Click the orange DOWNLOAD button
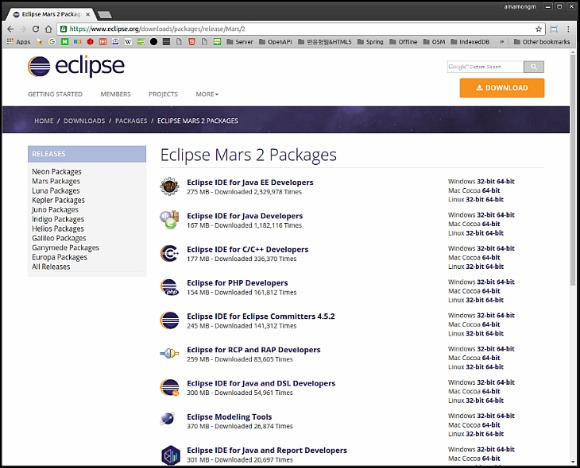The image size is (580, 468). [502, 88]
